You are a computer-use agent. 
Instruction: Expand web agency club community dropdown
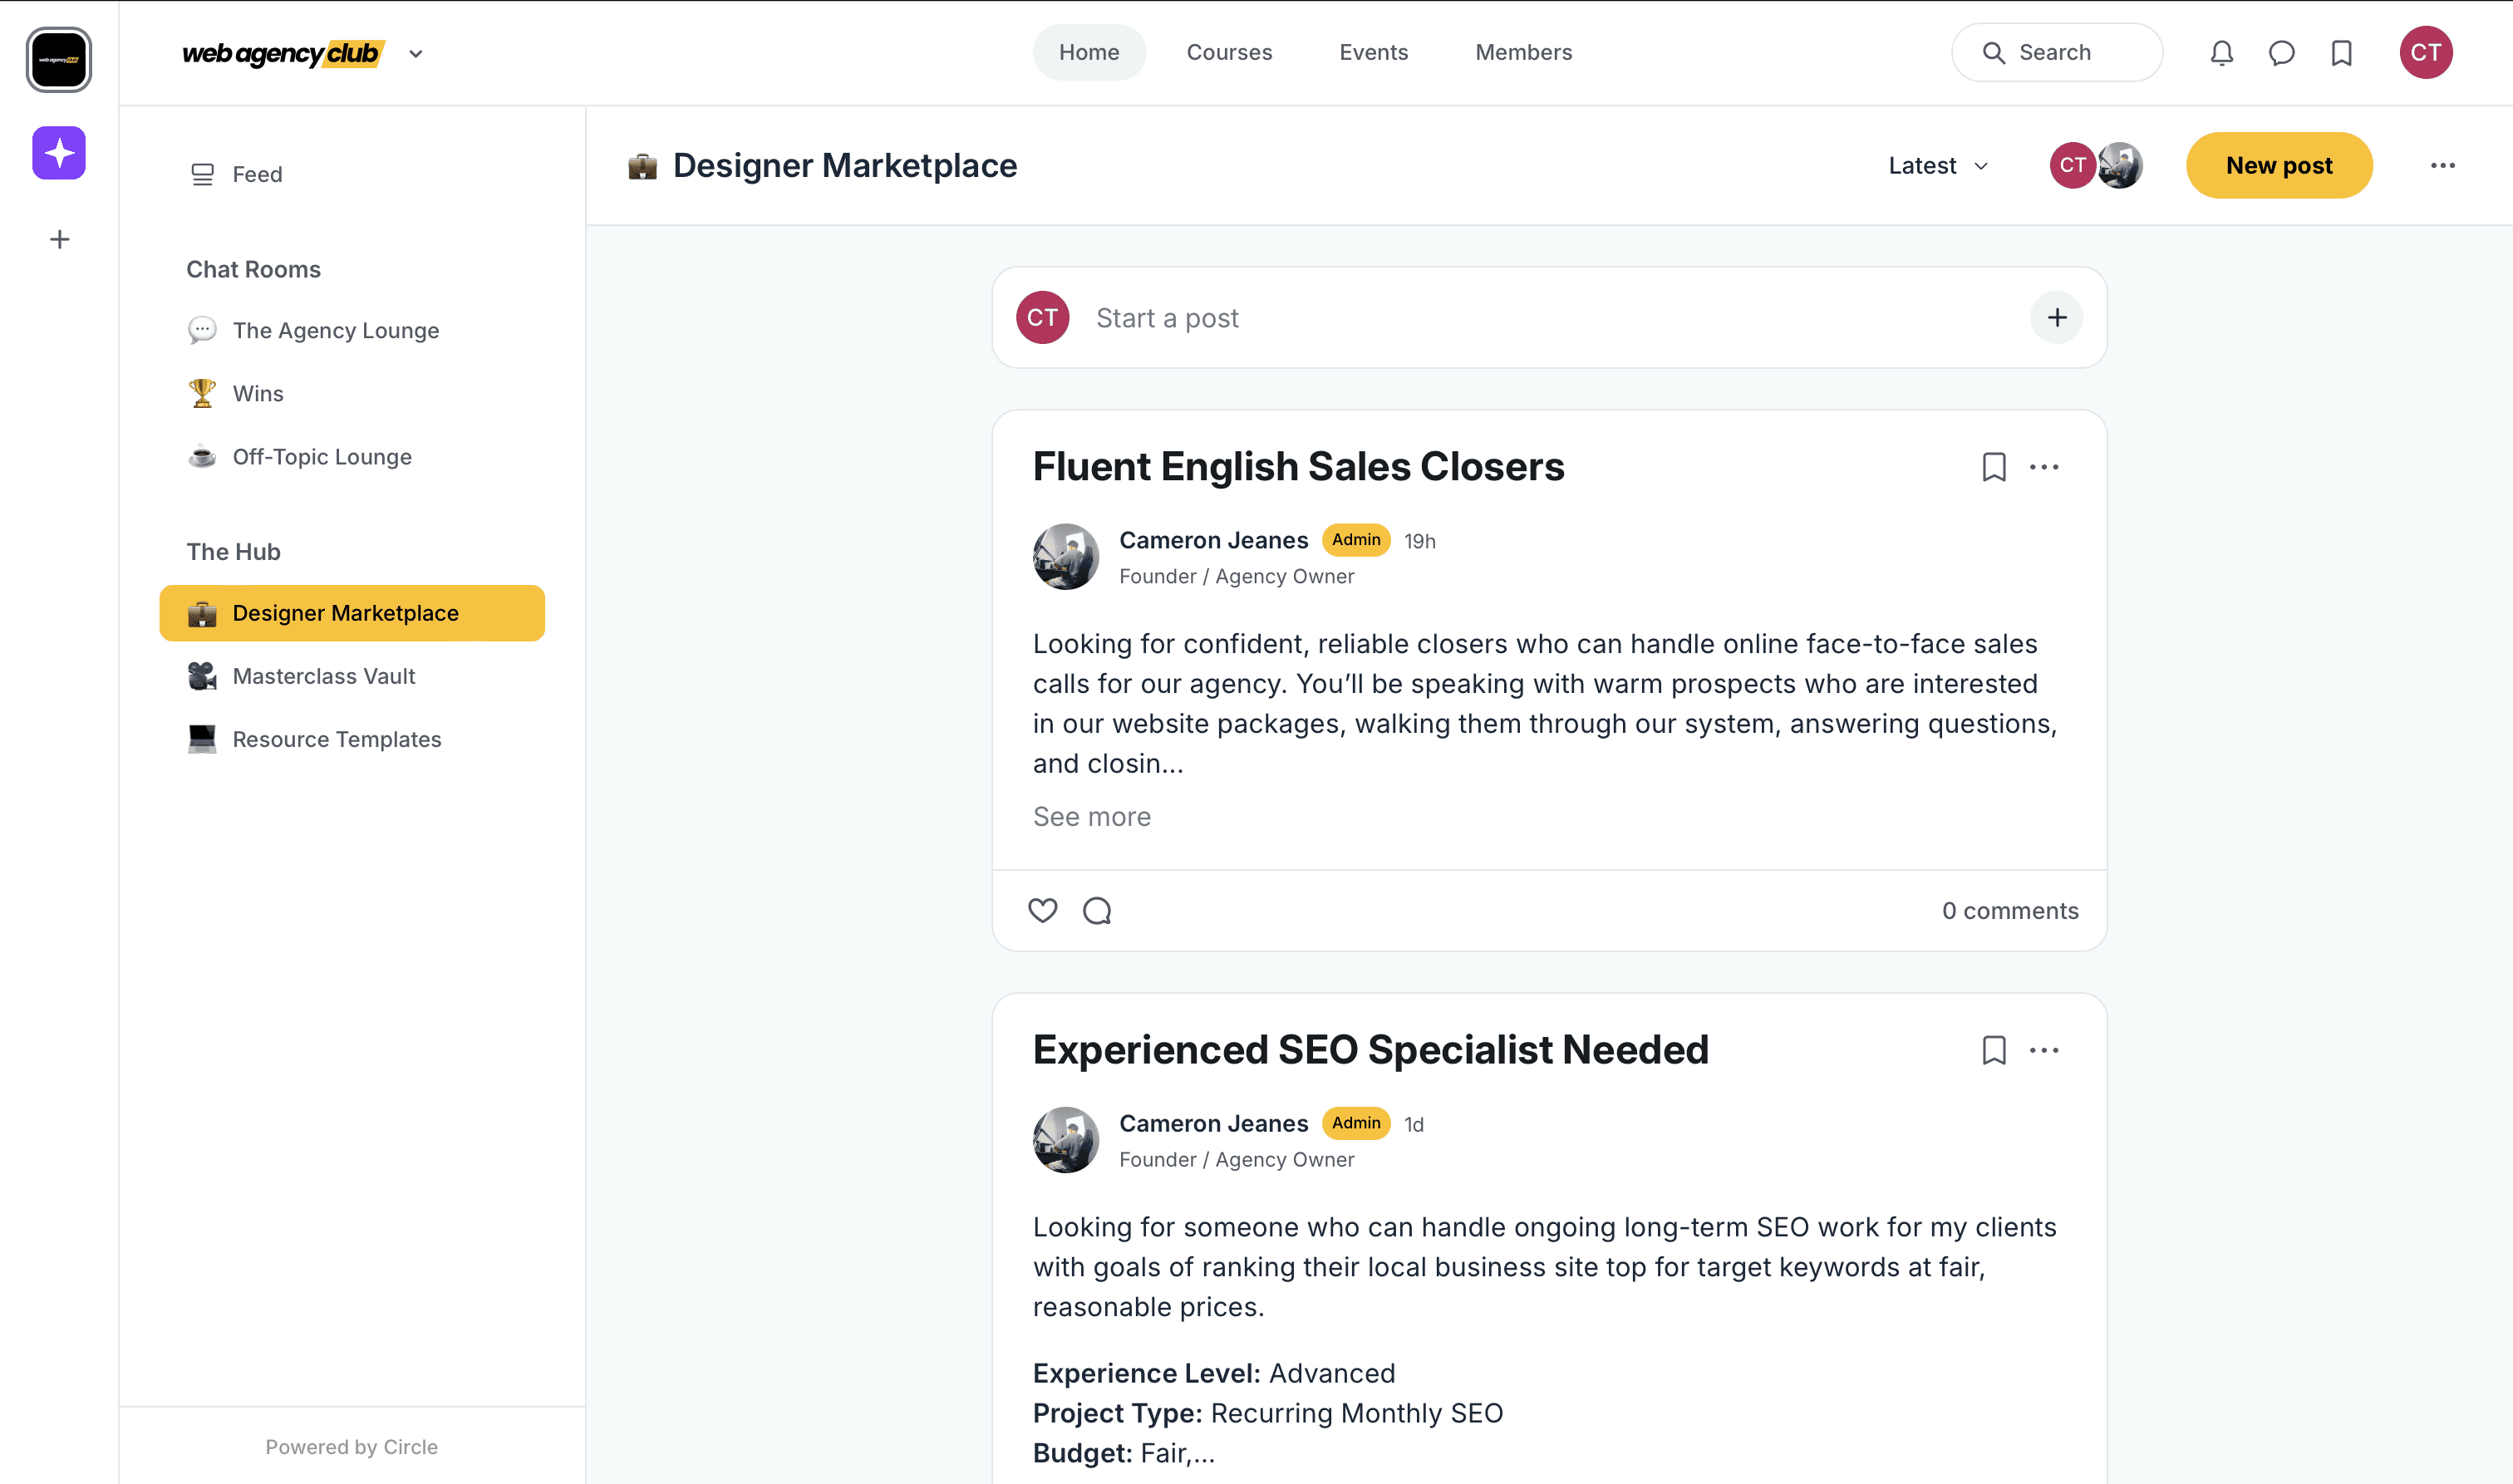(x=416, y=54)
